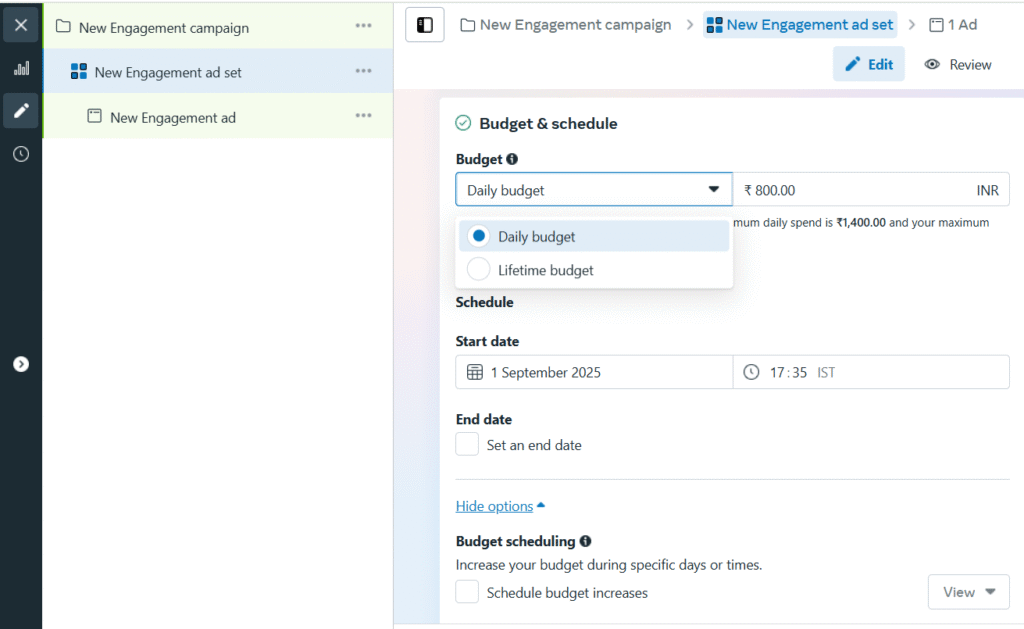Choose the Lifetime budget radio option
1024x629 pixels.
[479, 270]
